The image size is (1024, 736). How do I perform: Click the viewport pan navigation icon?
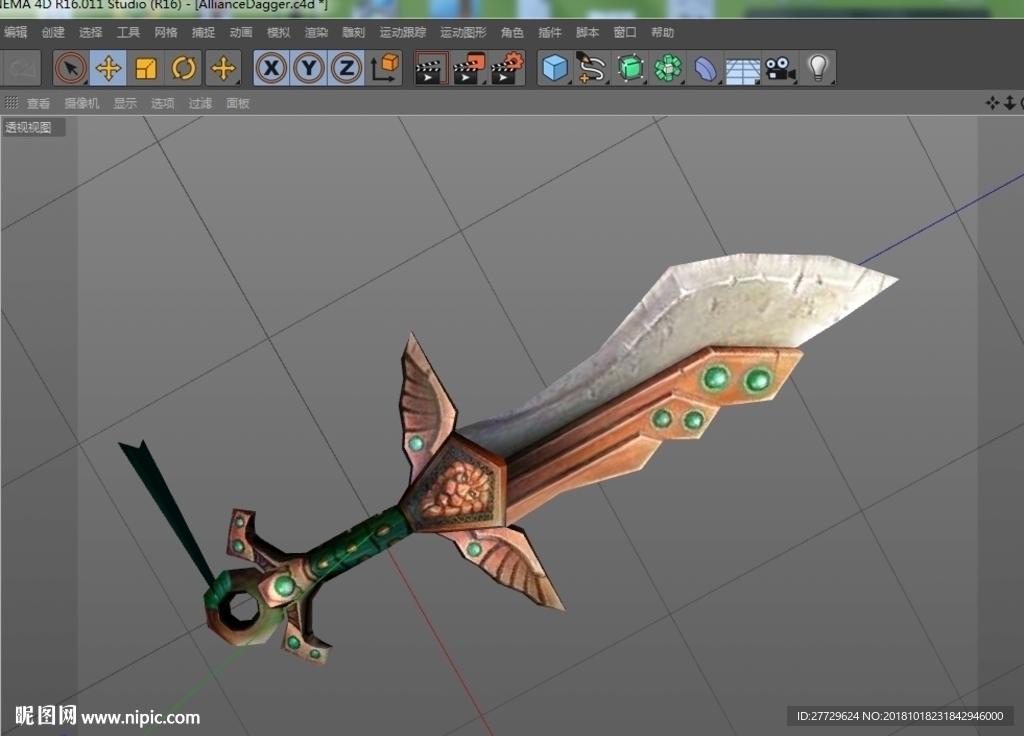[x=993, y=103]
